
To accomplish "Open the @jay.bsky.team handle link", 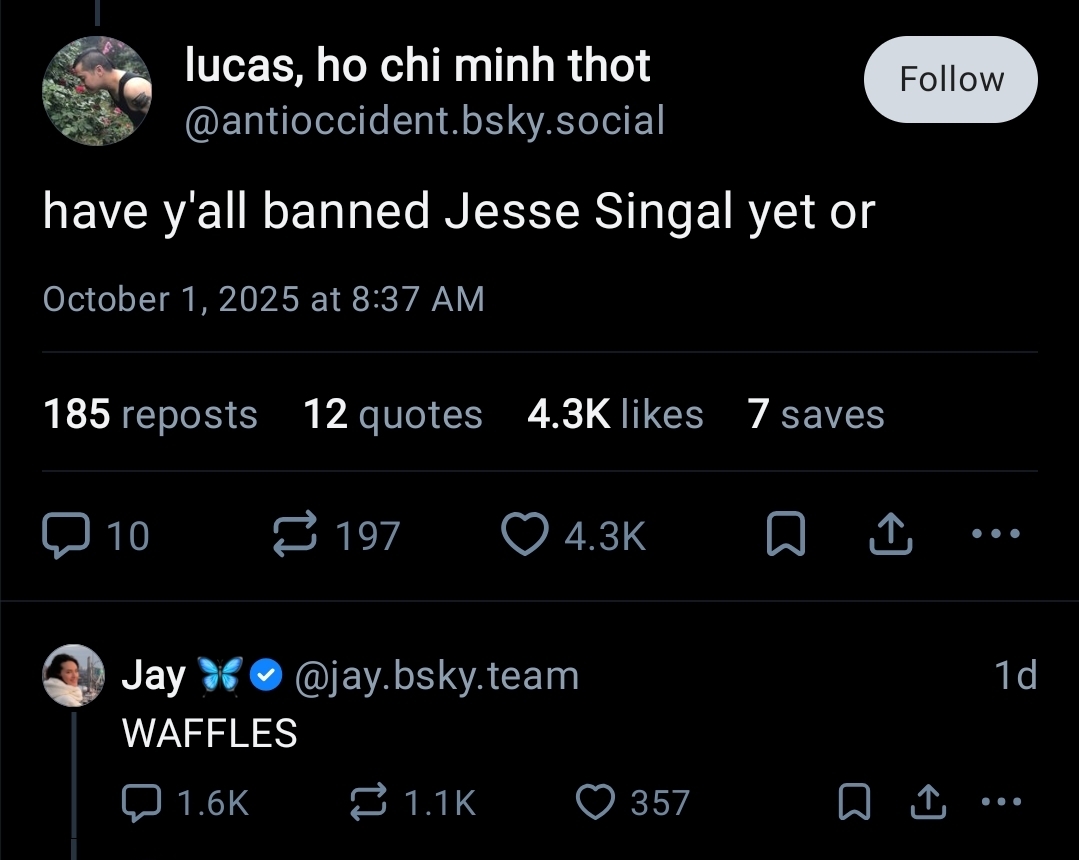I will [436, 676].
